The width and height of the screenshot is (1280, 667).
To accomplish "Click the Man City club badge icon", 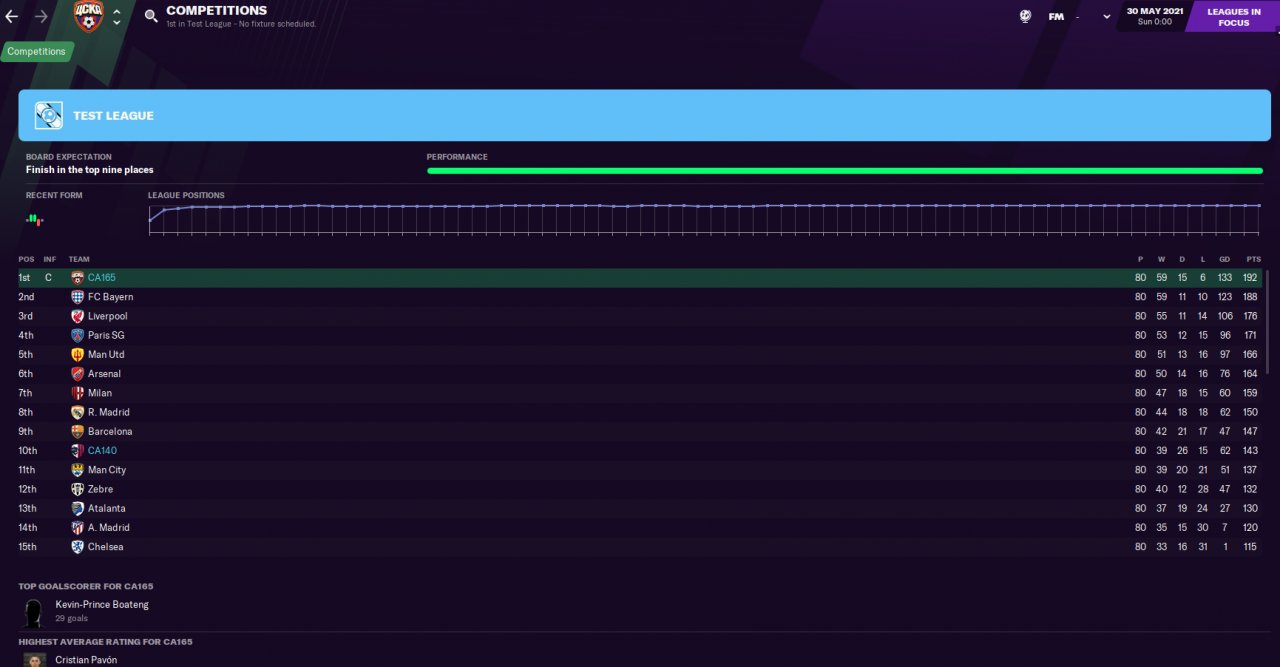I will pos(77,470).
